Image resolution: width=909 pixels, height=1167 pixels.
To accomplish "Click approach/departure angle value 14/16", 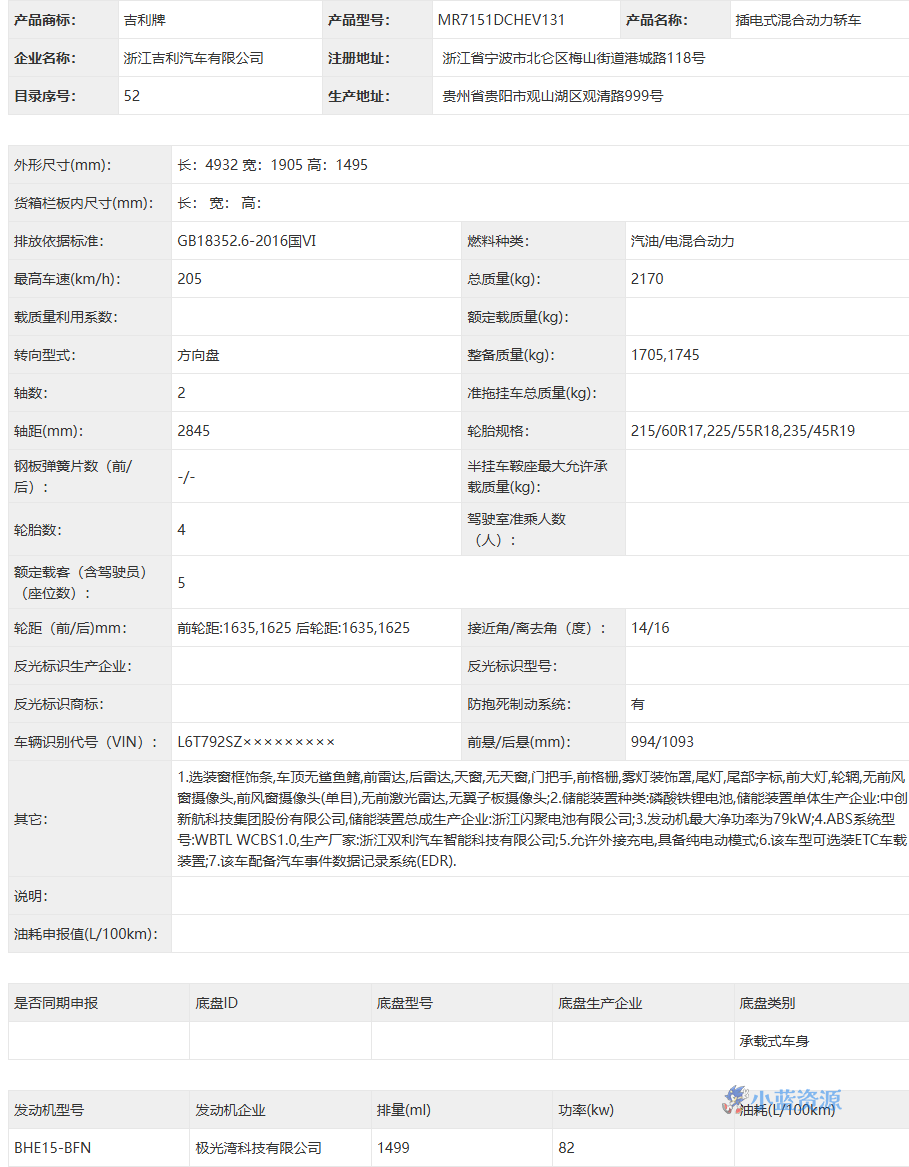I will (650, 628).
